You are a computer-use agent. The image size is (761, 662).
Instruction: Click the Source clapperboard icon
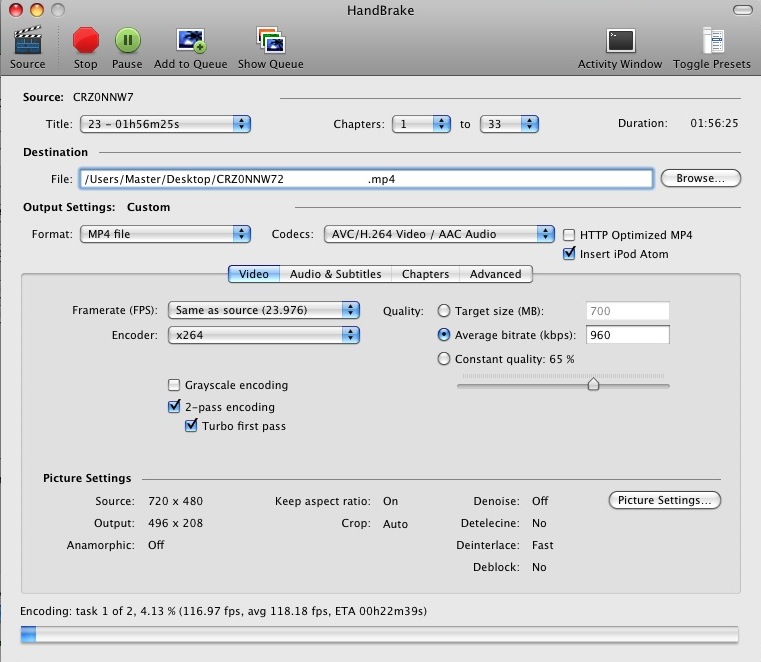(x=27, y=41)
